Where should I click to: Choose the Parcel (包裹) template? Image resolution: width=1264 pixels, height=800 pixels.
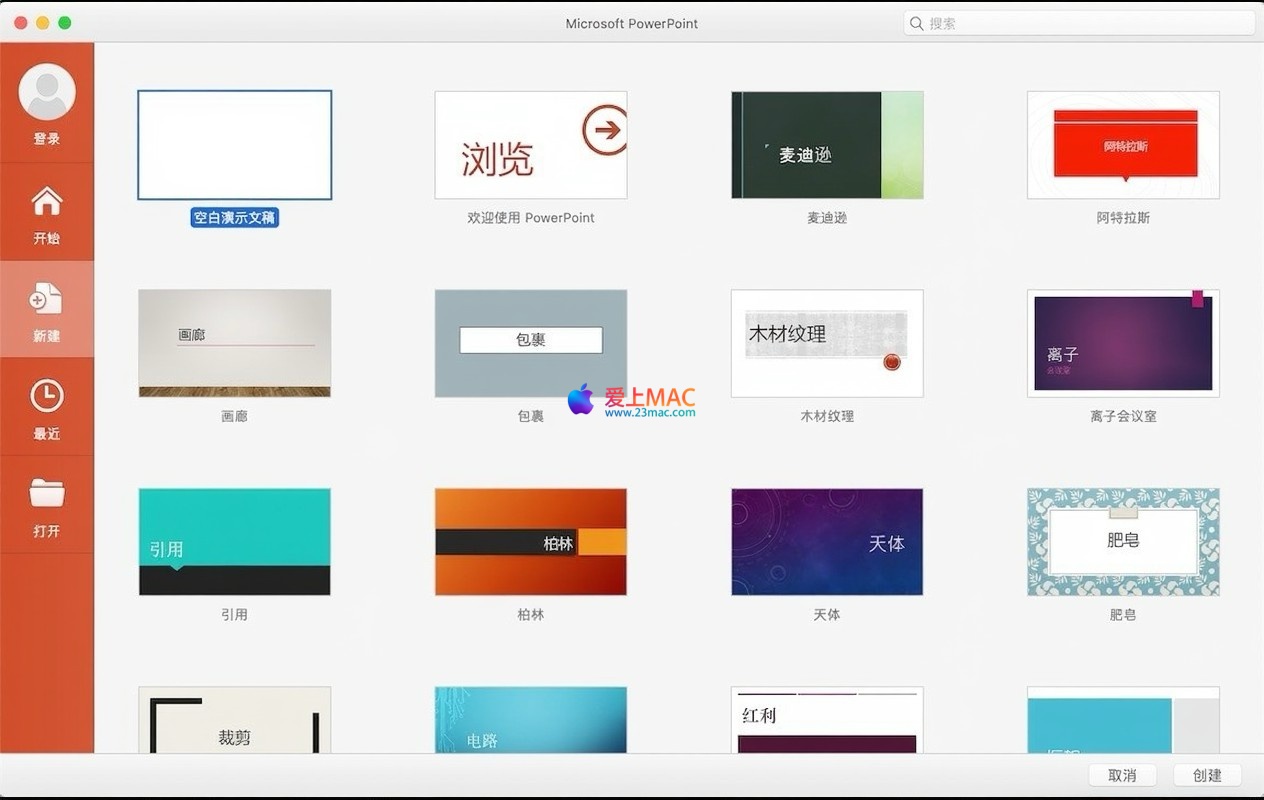pos(531,343)
